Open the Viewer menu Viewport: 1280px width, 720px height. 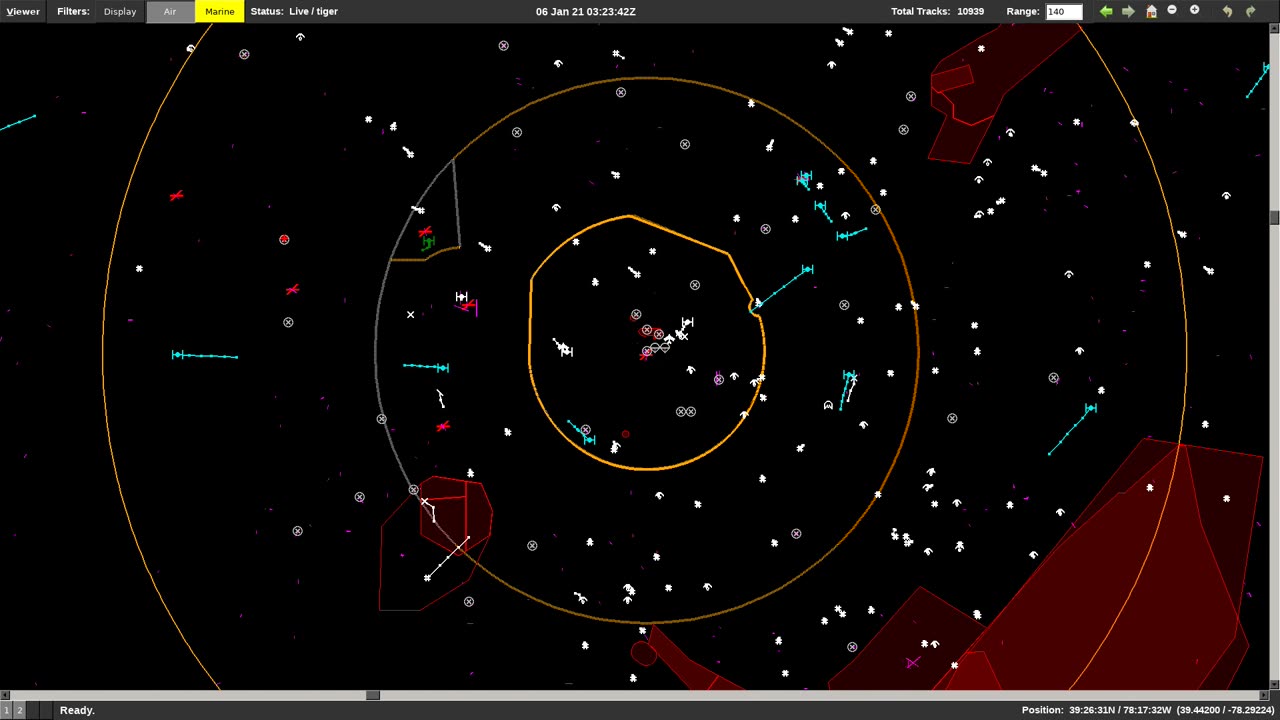coord(23,11)
